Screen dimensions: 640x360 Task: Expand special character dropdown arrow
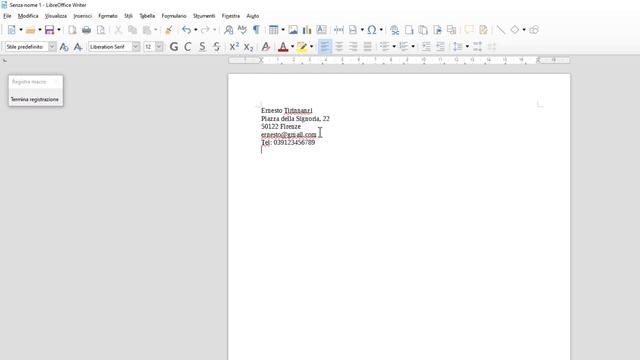381,30
